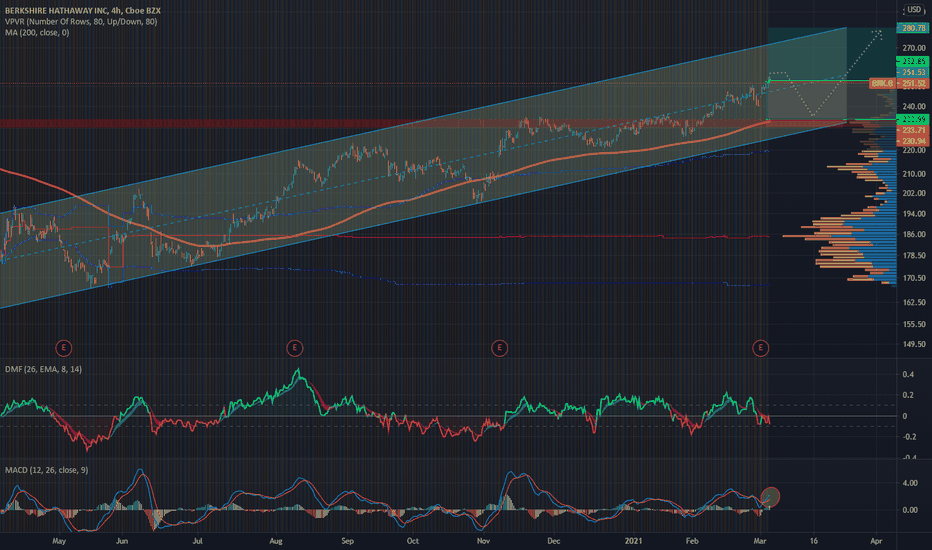Click the 240.00 price axis value

914,106
